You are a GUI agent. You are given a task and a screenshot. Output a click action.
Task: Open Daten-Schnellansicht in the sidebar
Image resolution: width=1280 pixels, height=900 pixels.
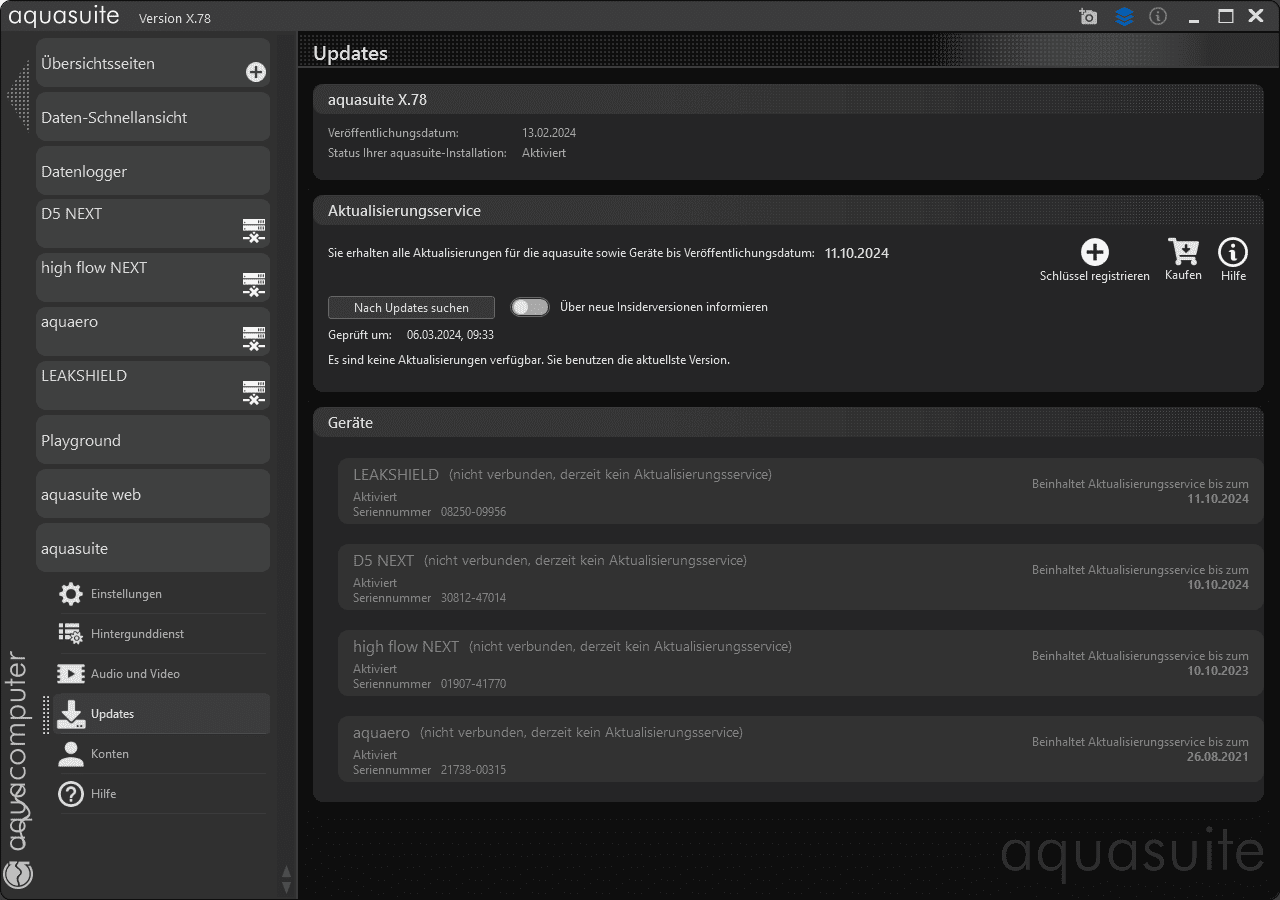point(153,117)
